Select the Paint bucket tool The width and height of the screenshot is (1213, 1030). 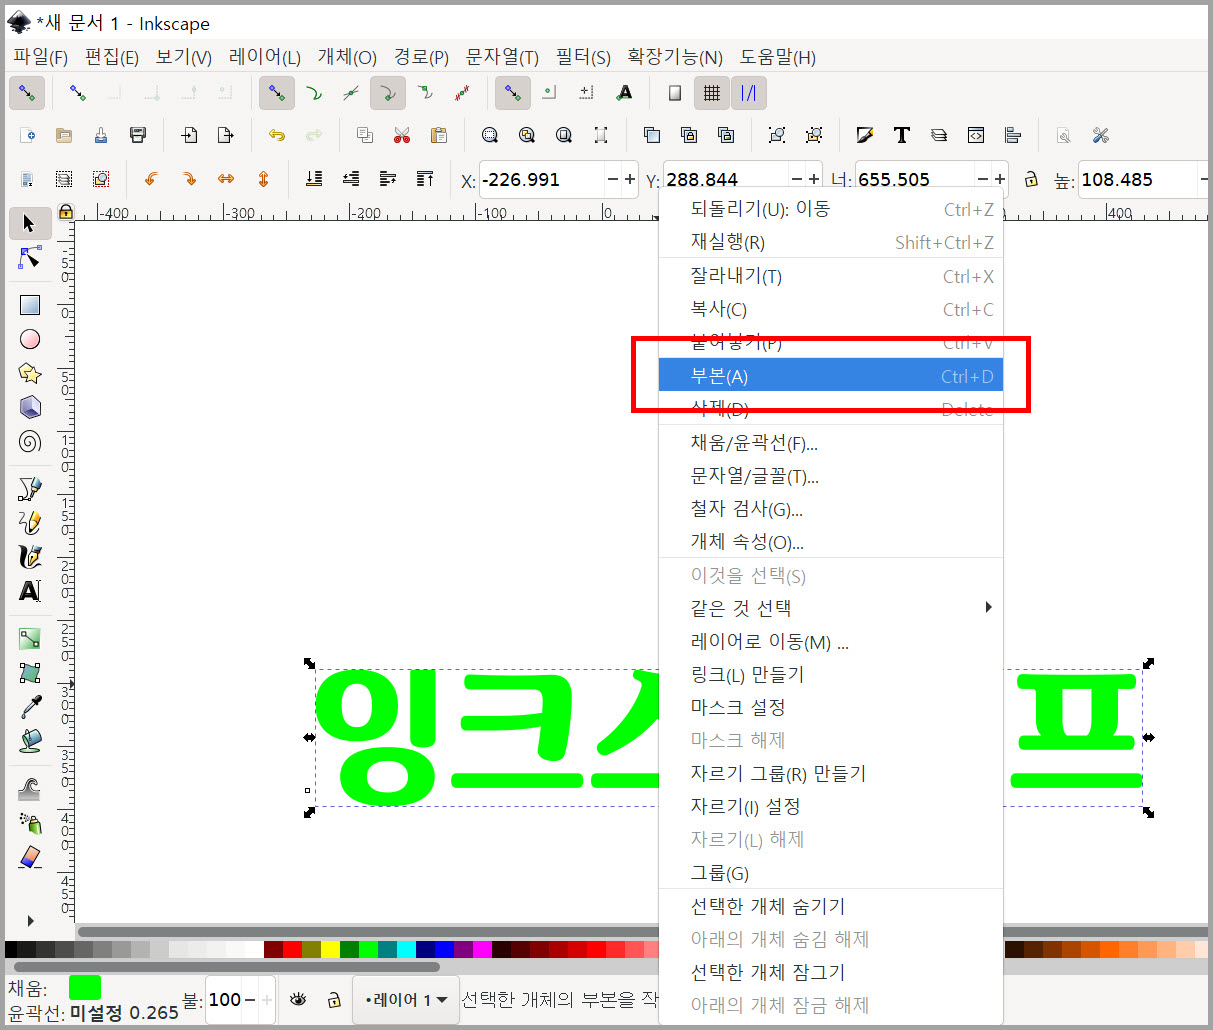point(30,740)
